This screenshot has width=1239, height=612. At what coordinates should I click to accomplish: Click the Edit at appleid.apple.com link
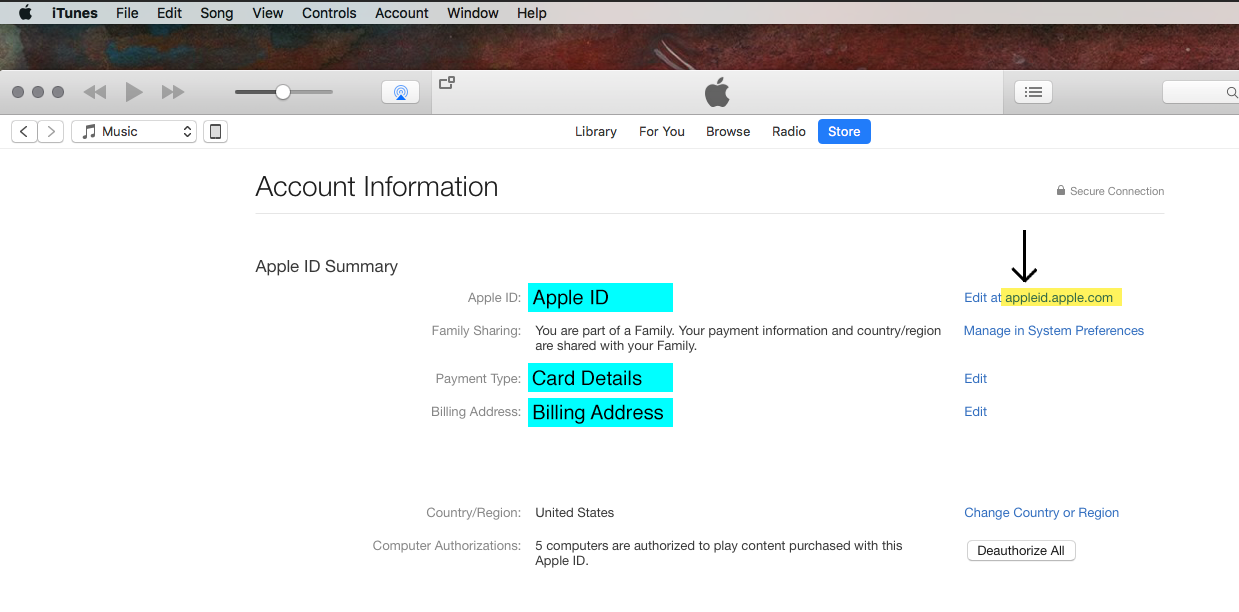[1038, 297]
